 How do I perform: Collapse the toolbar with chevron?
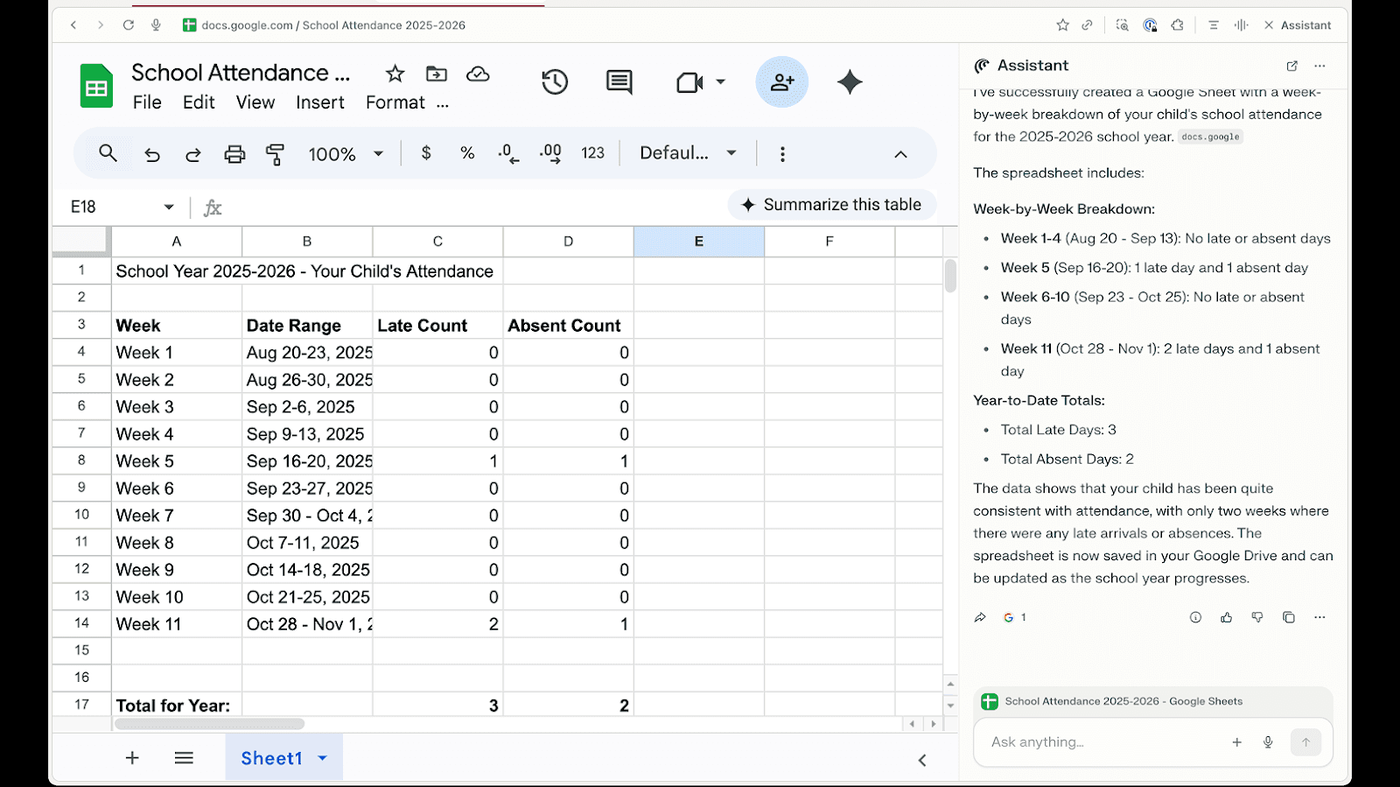[x=900, y=154]
